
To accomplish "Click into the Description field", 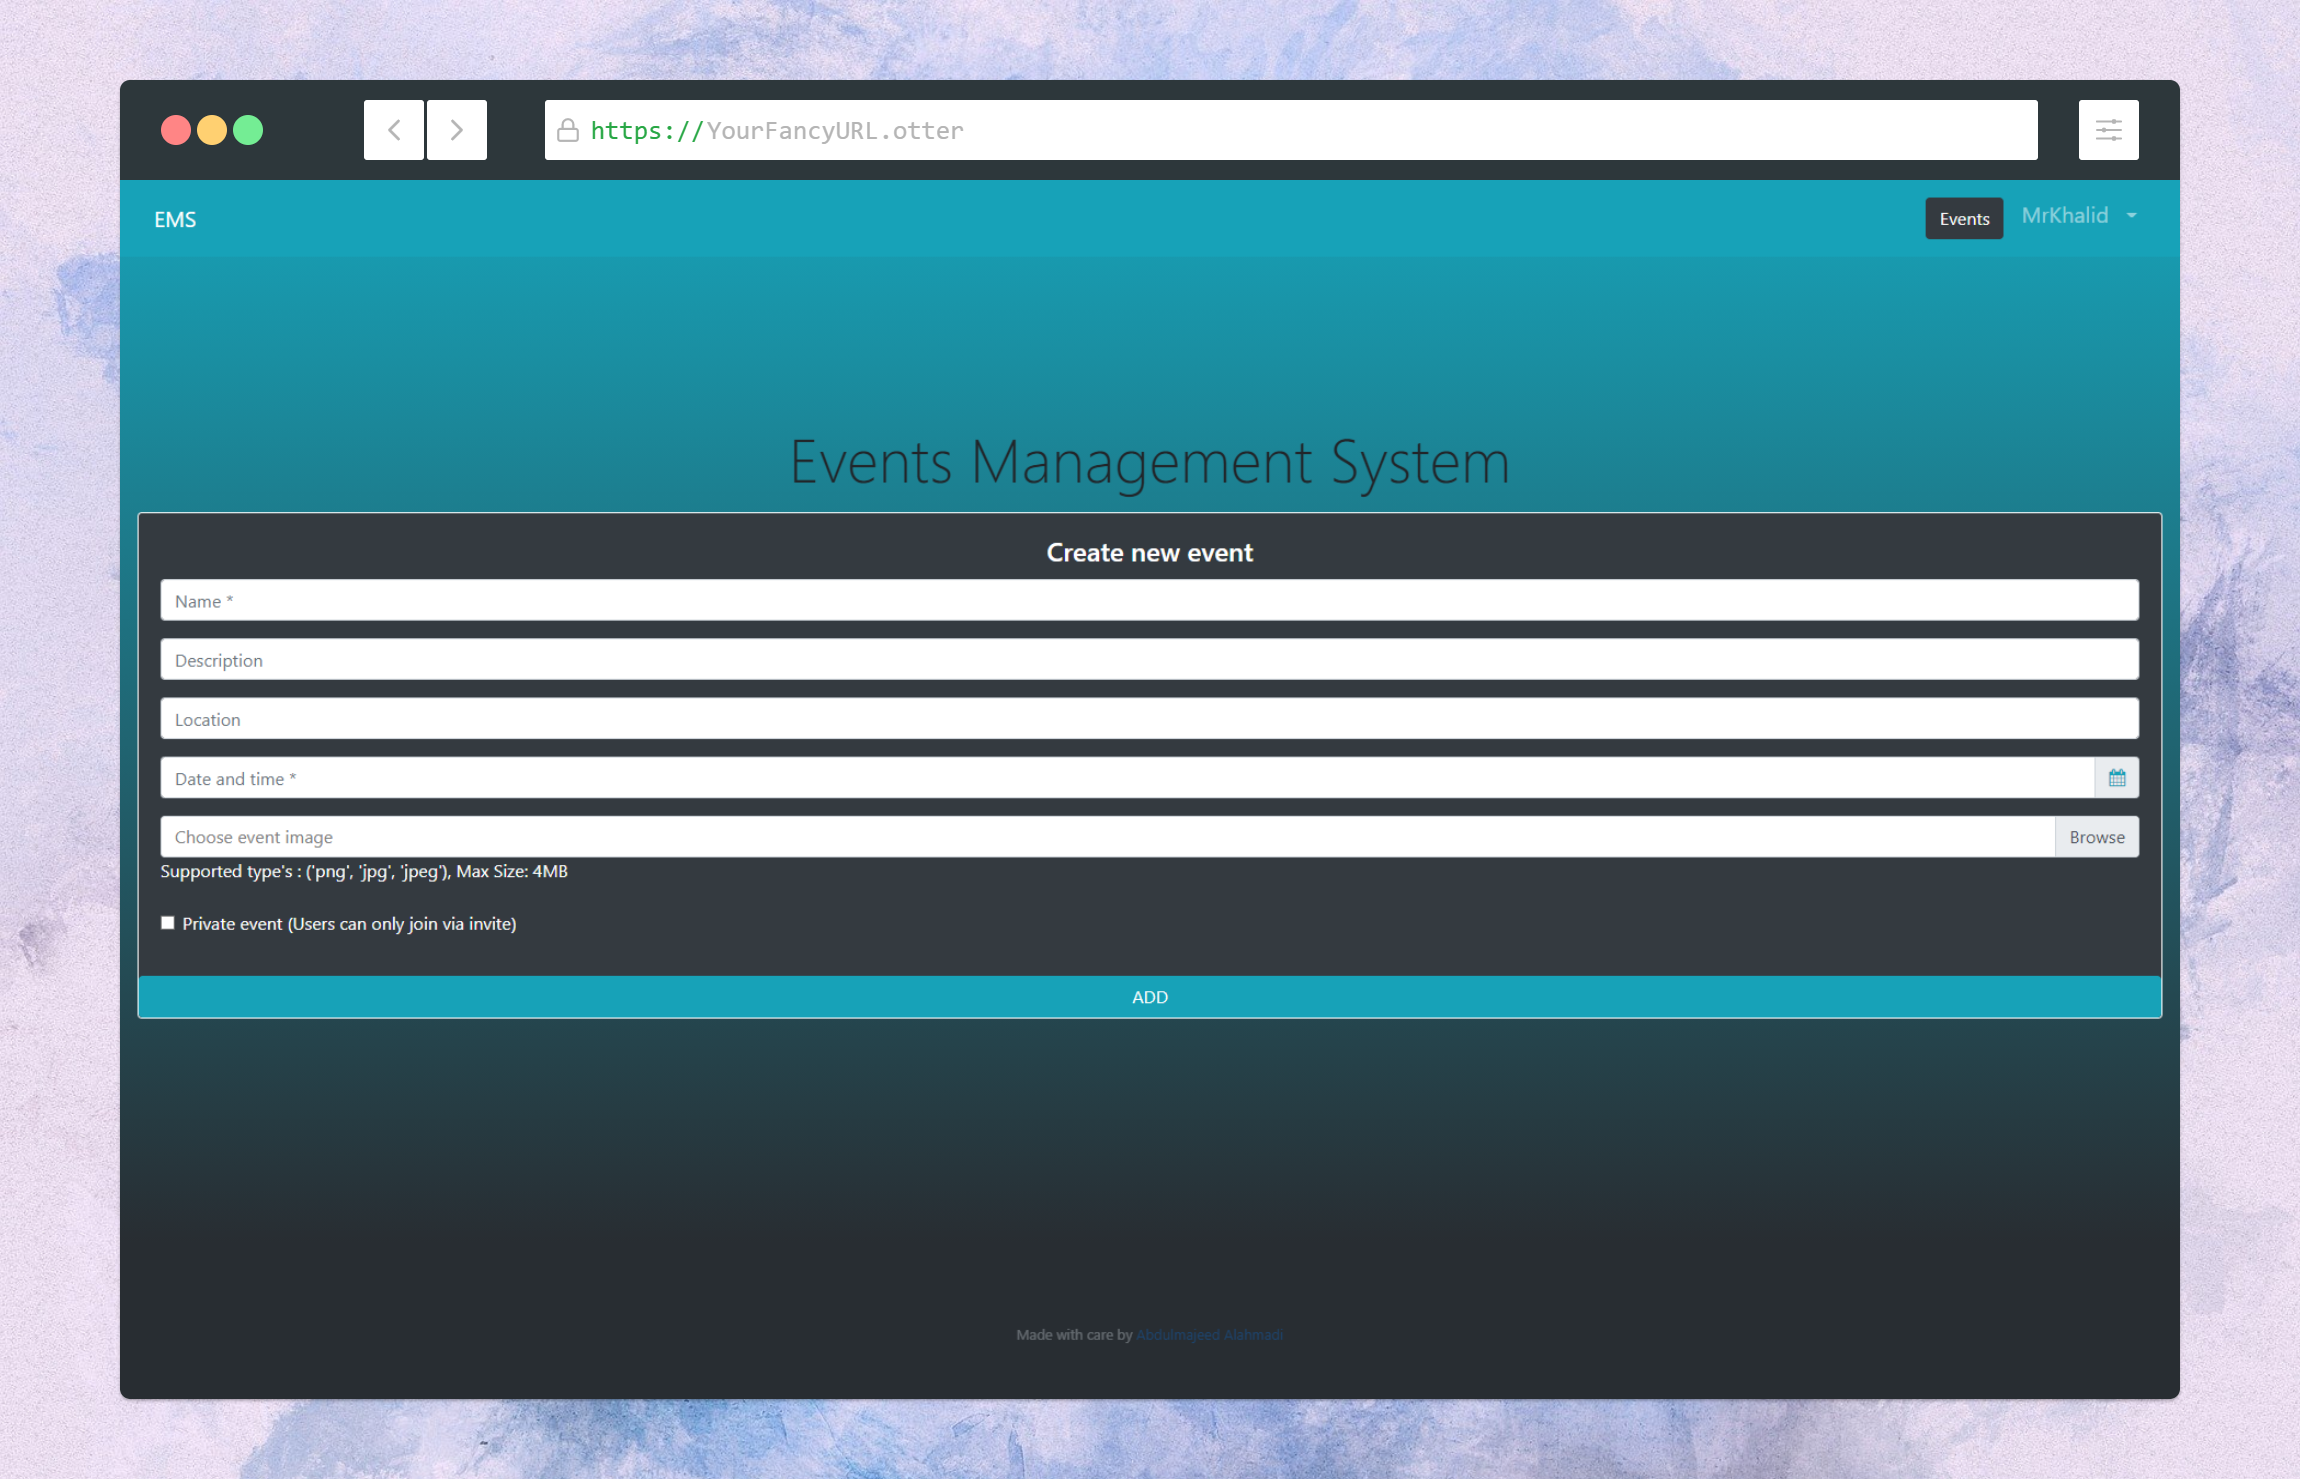I will click(1149, 660).
